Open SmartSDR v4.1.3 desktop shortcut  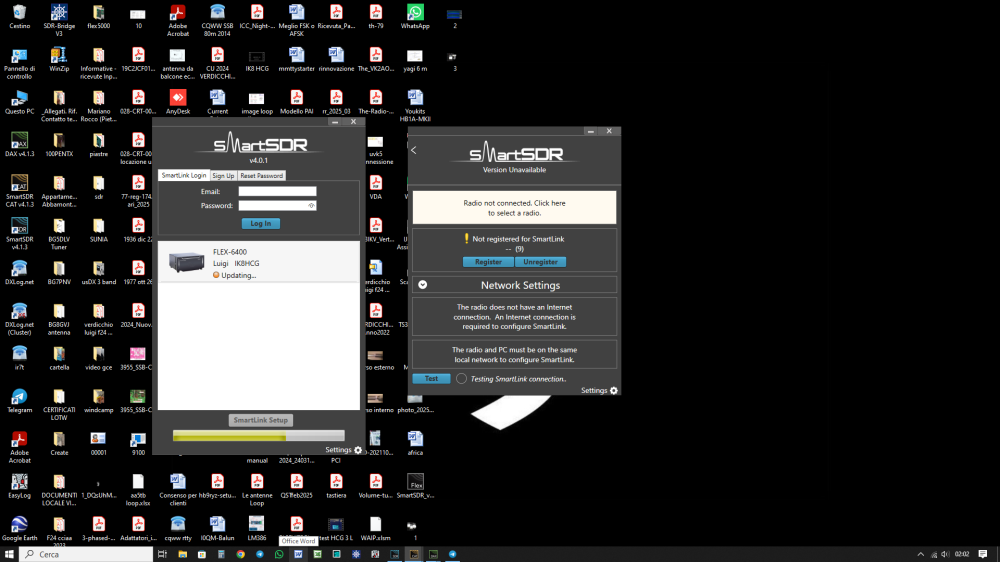[19, 234]
